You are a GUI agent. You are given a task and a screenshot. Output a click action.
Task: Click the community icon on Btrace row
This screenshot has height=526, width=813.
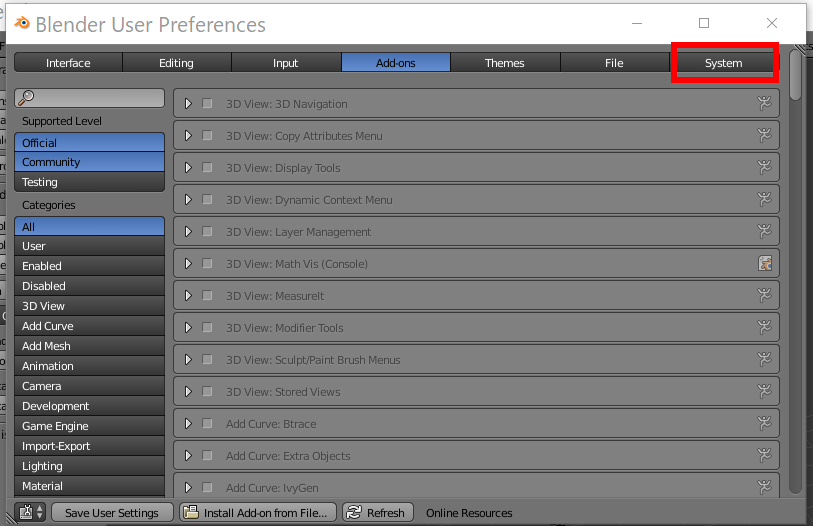764,423
